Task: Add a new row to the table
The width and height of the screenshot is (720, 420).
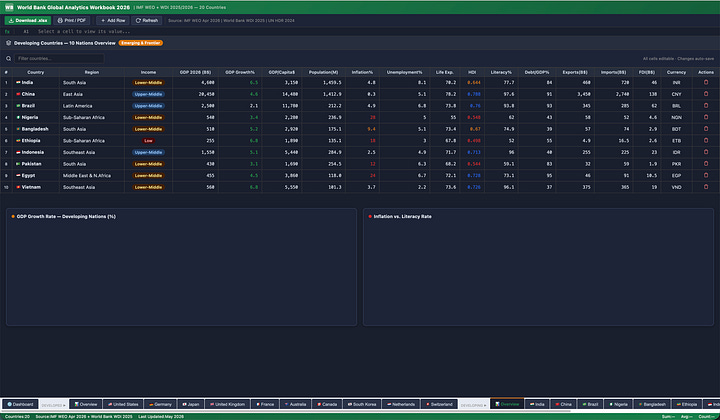Action: [112, 20]
